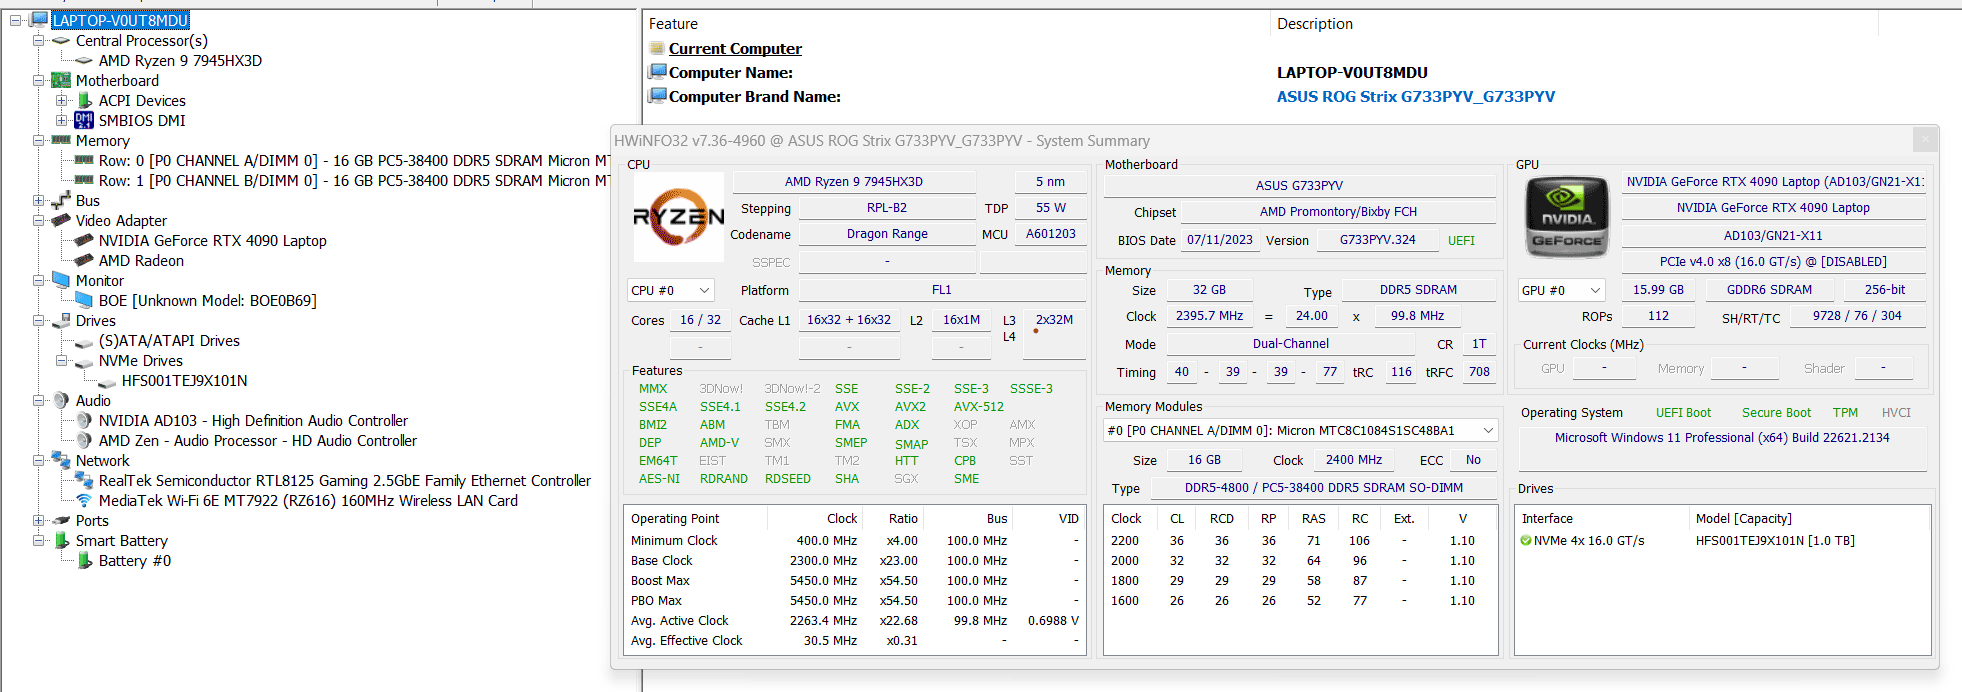Image resolution: width=1962 pixels, height=692 pixels.
Task: Click the CPU name field AMD Ryzen 9 7945HX3D
Action: [x=854, y=181]
